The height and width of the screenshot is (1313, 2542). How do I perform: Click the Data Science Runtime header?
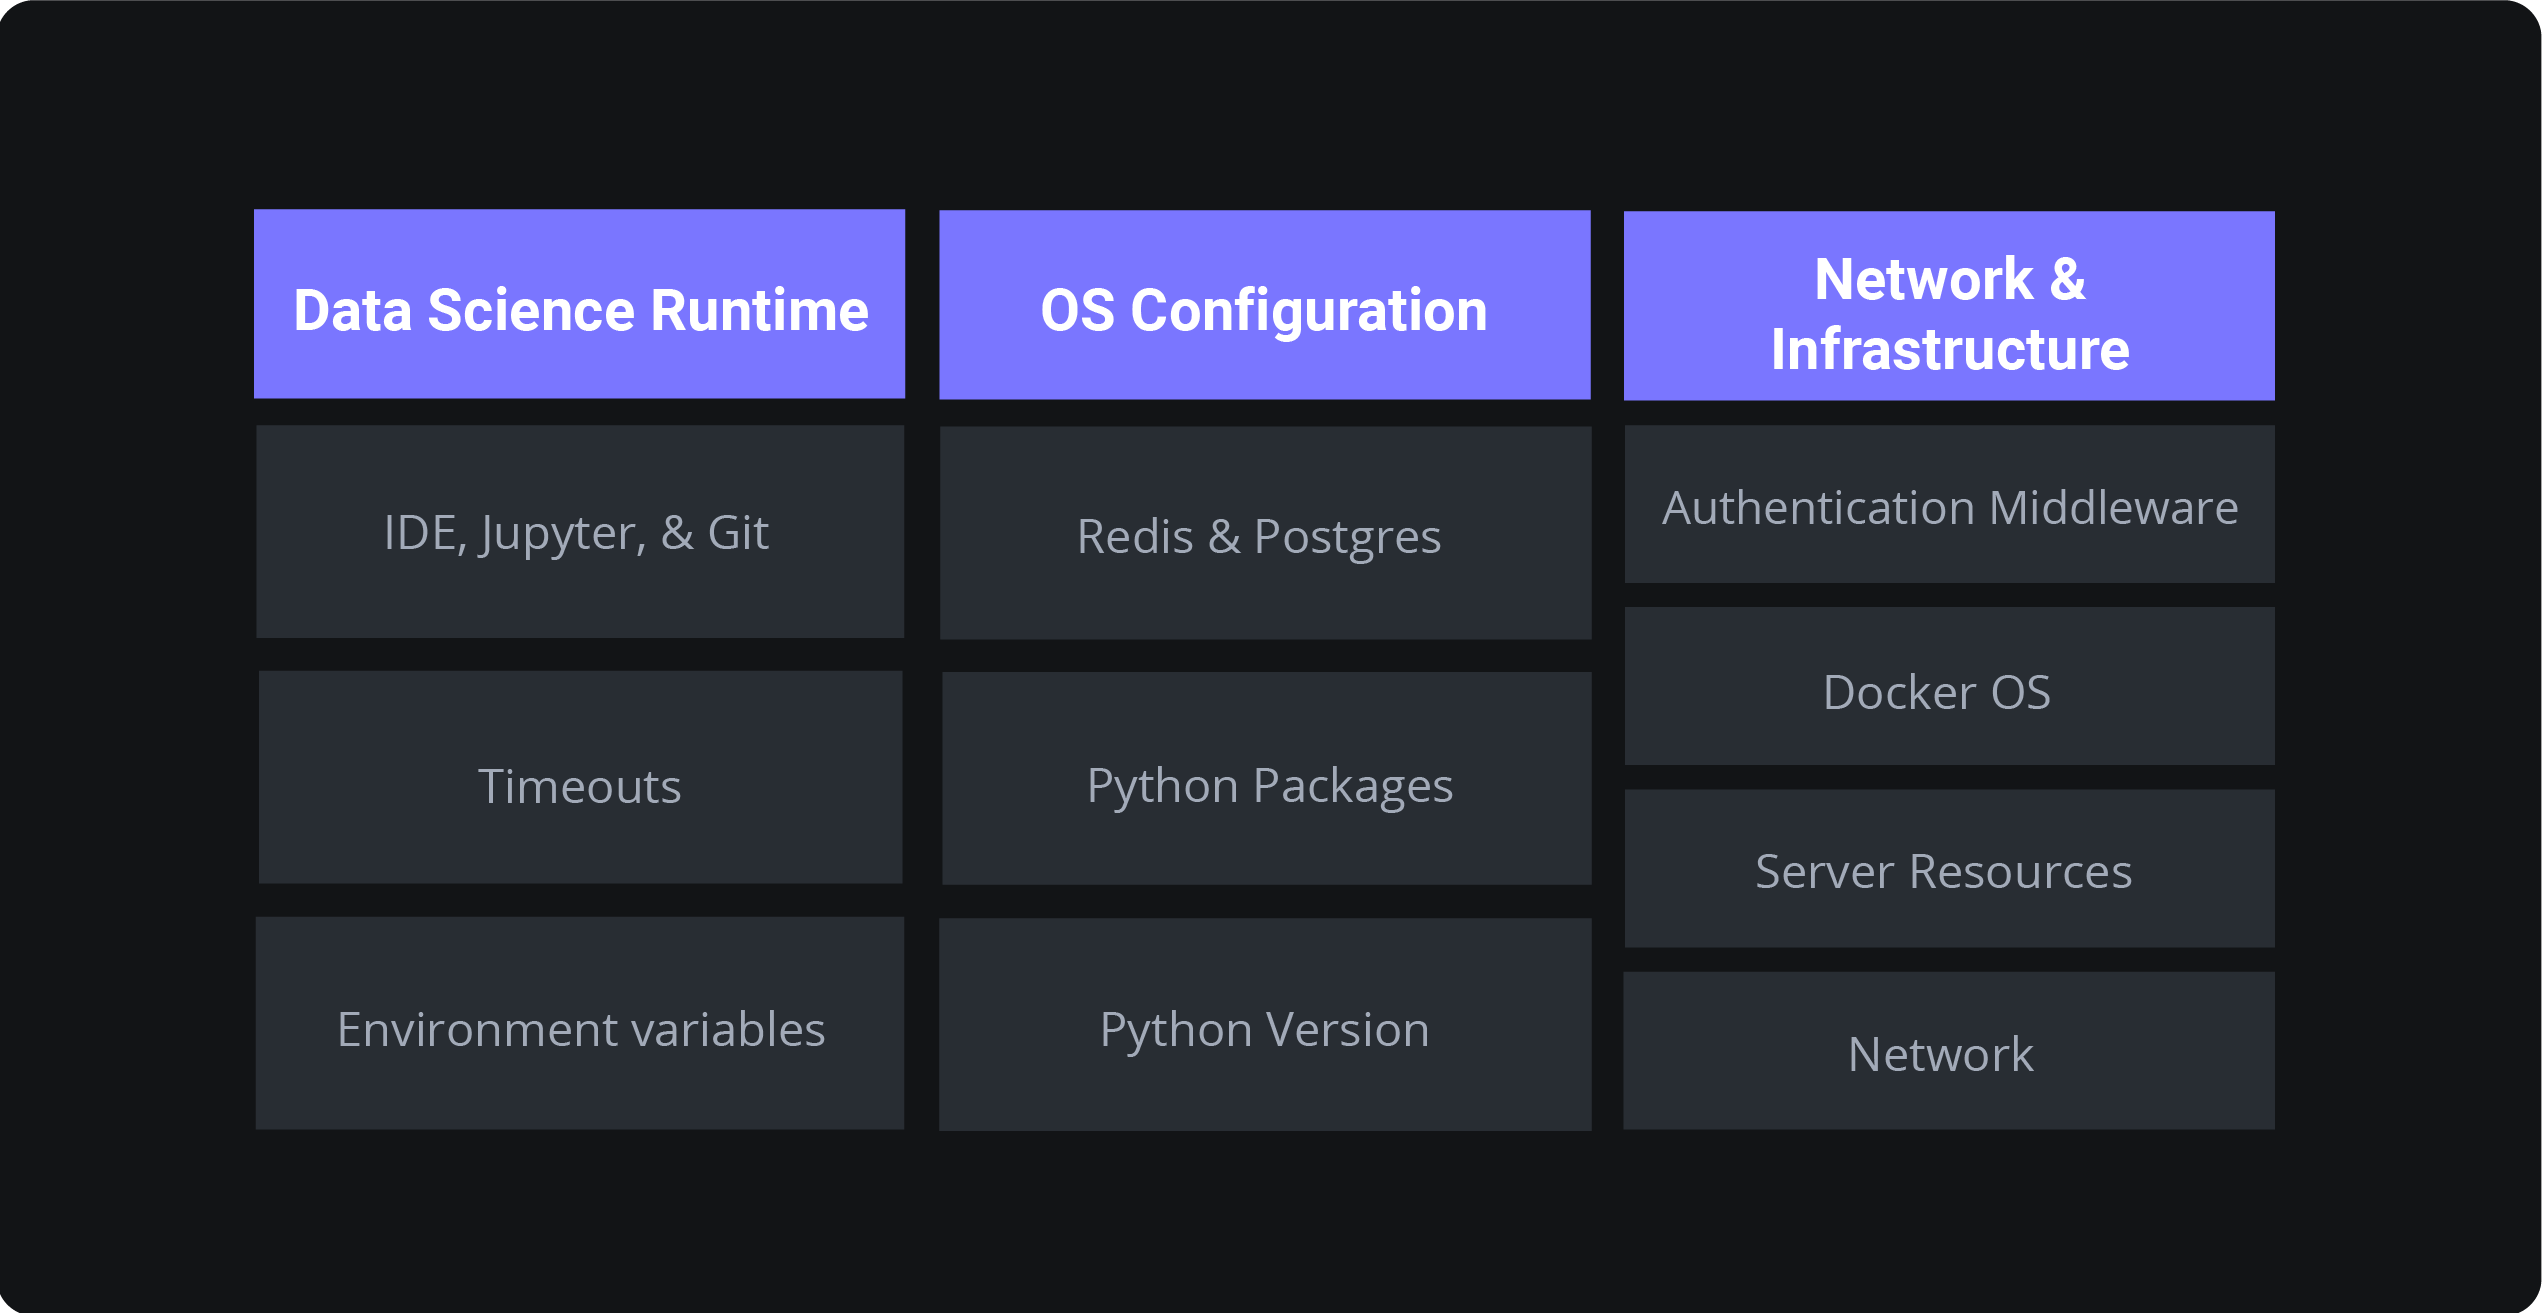point(579,304)
